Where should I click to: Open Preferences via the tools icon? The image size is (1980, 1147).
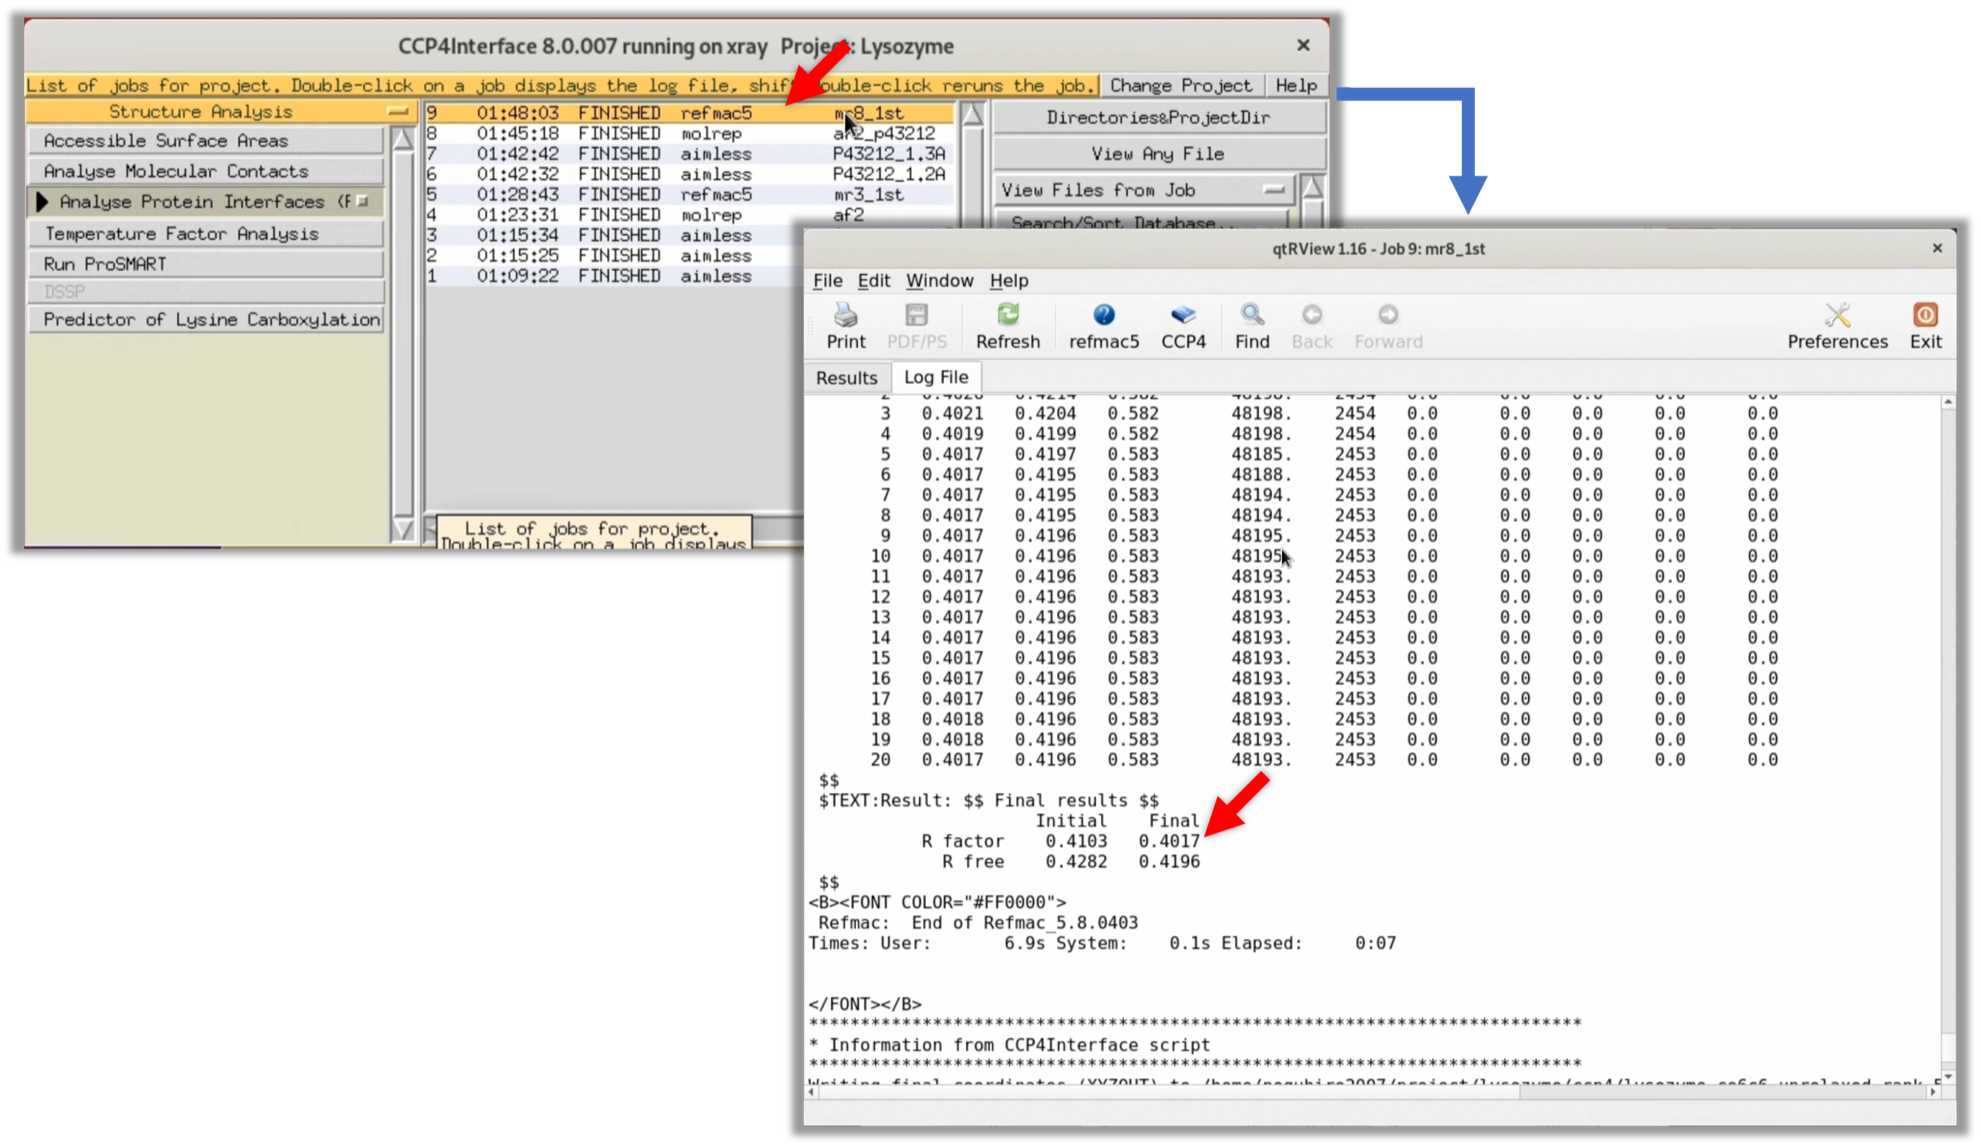[x=1837, y=316]
